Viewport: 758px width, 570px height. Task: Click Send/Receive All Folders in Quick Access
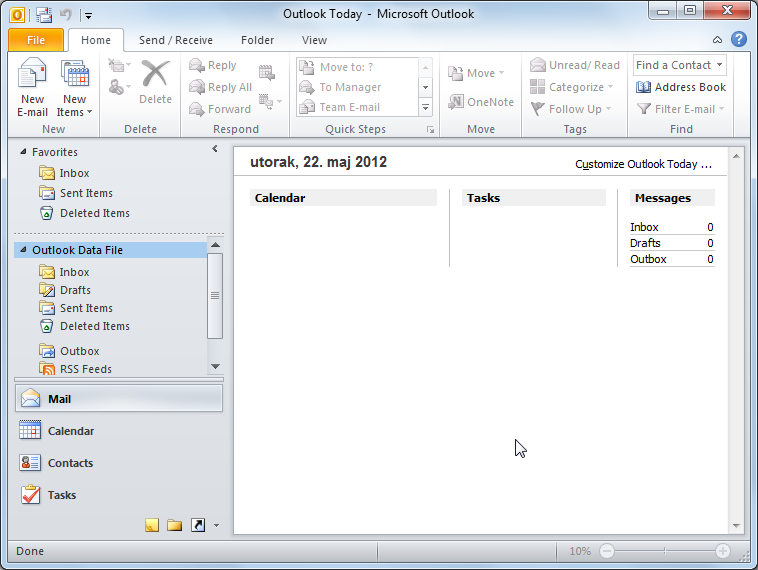(x=44, y=15)
